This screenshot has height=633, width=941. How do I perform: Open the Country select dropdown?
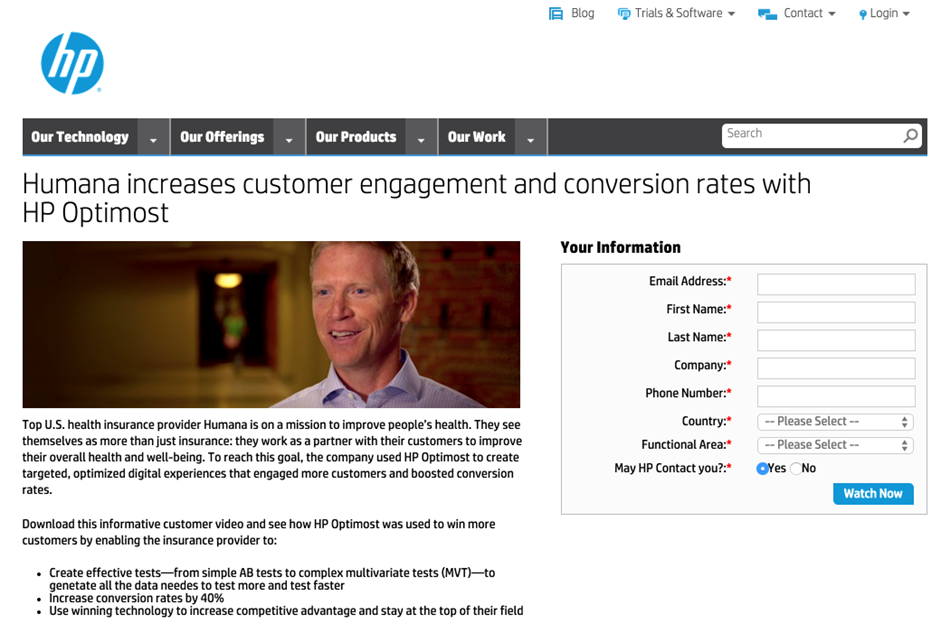click(x=835, y=422)
